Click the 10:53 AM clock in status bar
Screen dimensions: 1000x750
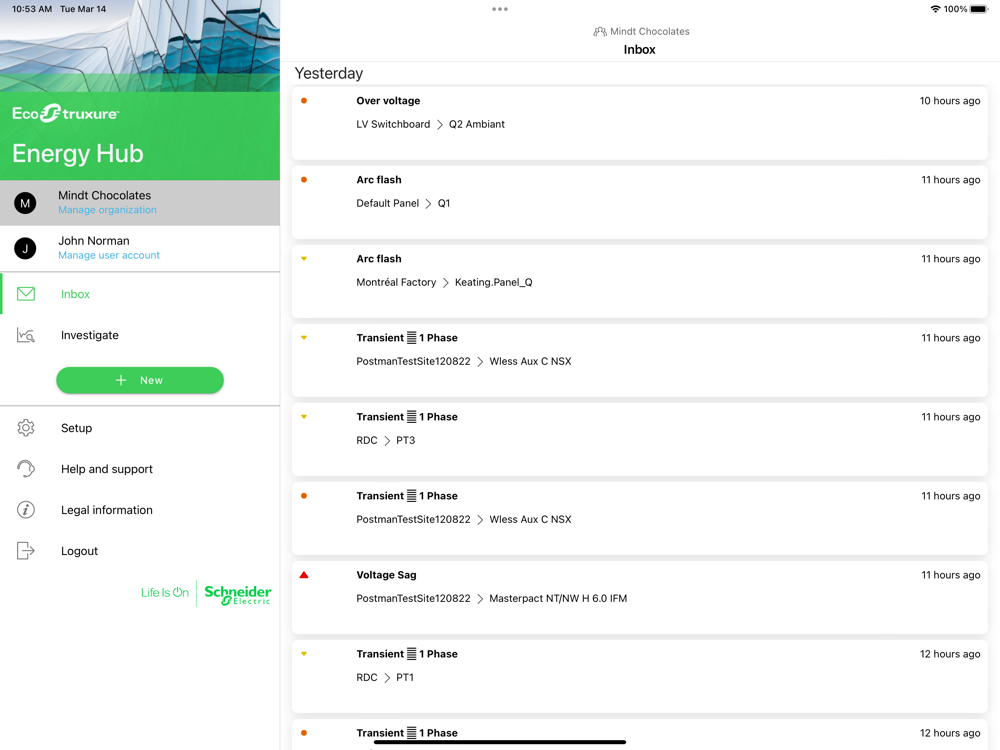pyautogui.click(x=32, y=9)
